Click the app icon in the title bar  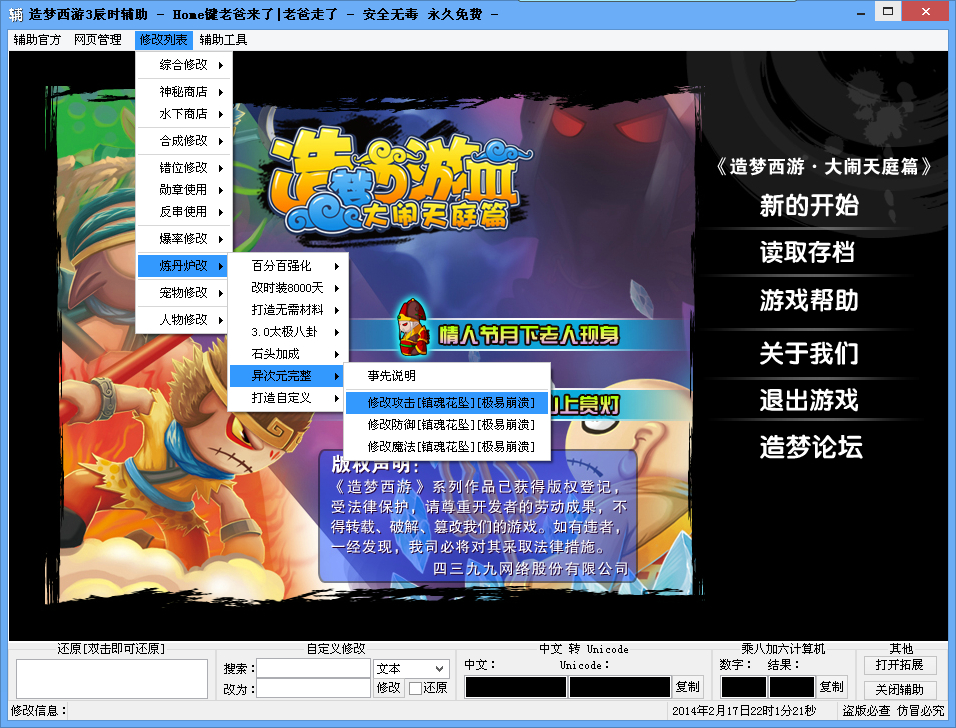(x=16, y=14)
